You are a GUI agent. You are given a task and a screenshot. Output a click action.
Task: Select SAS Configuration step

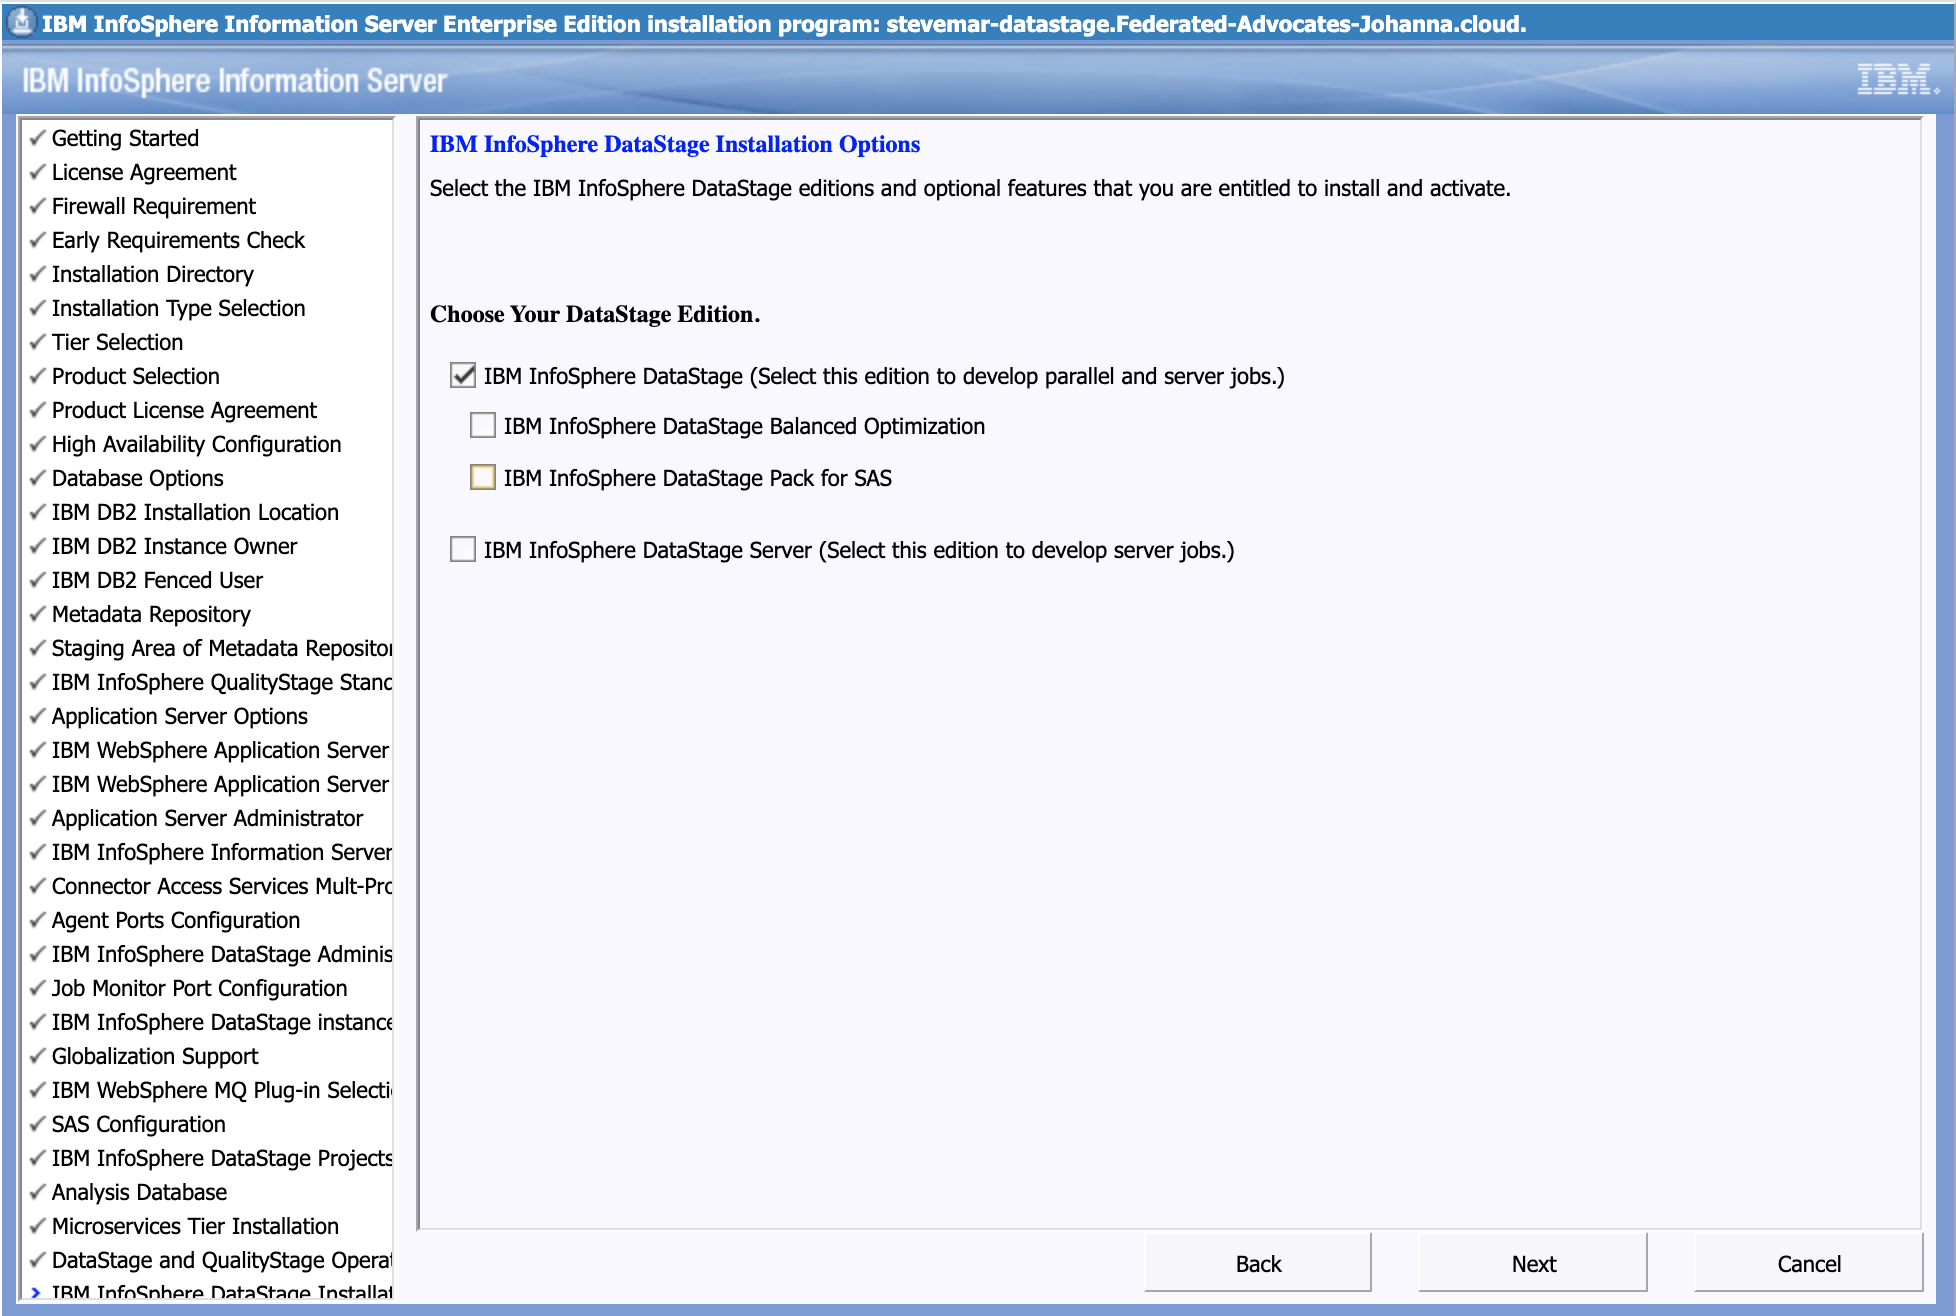(x=139, y=1124)
